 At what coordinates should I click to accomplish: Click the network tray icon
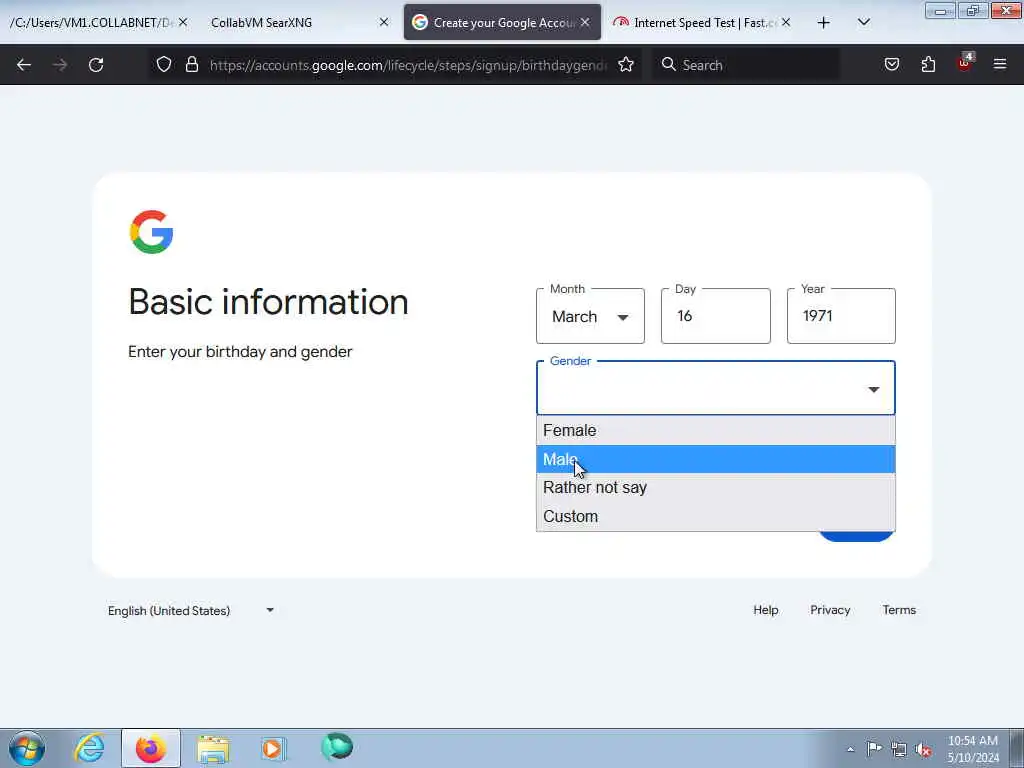(899, 749)
